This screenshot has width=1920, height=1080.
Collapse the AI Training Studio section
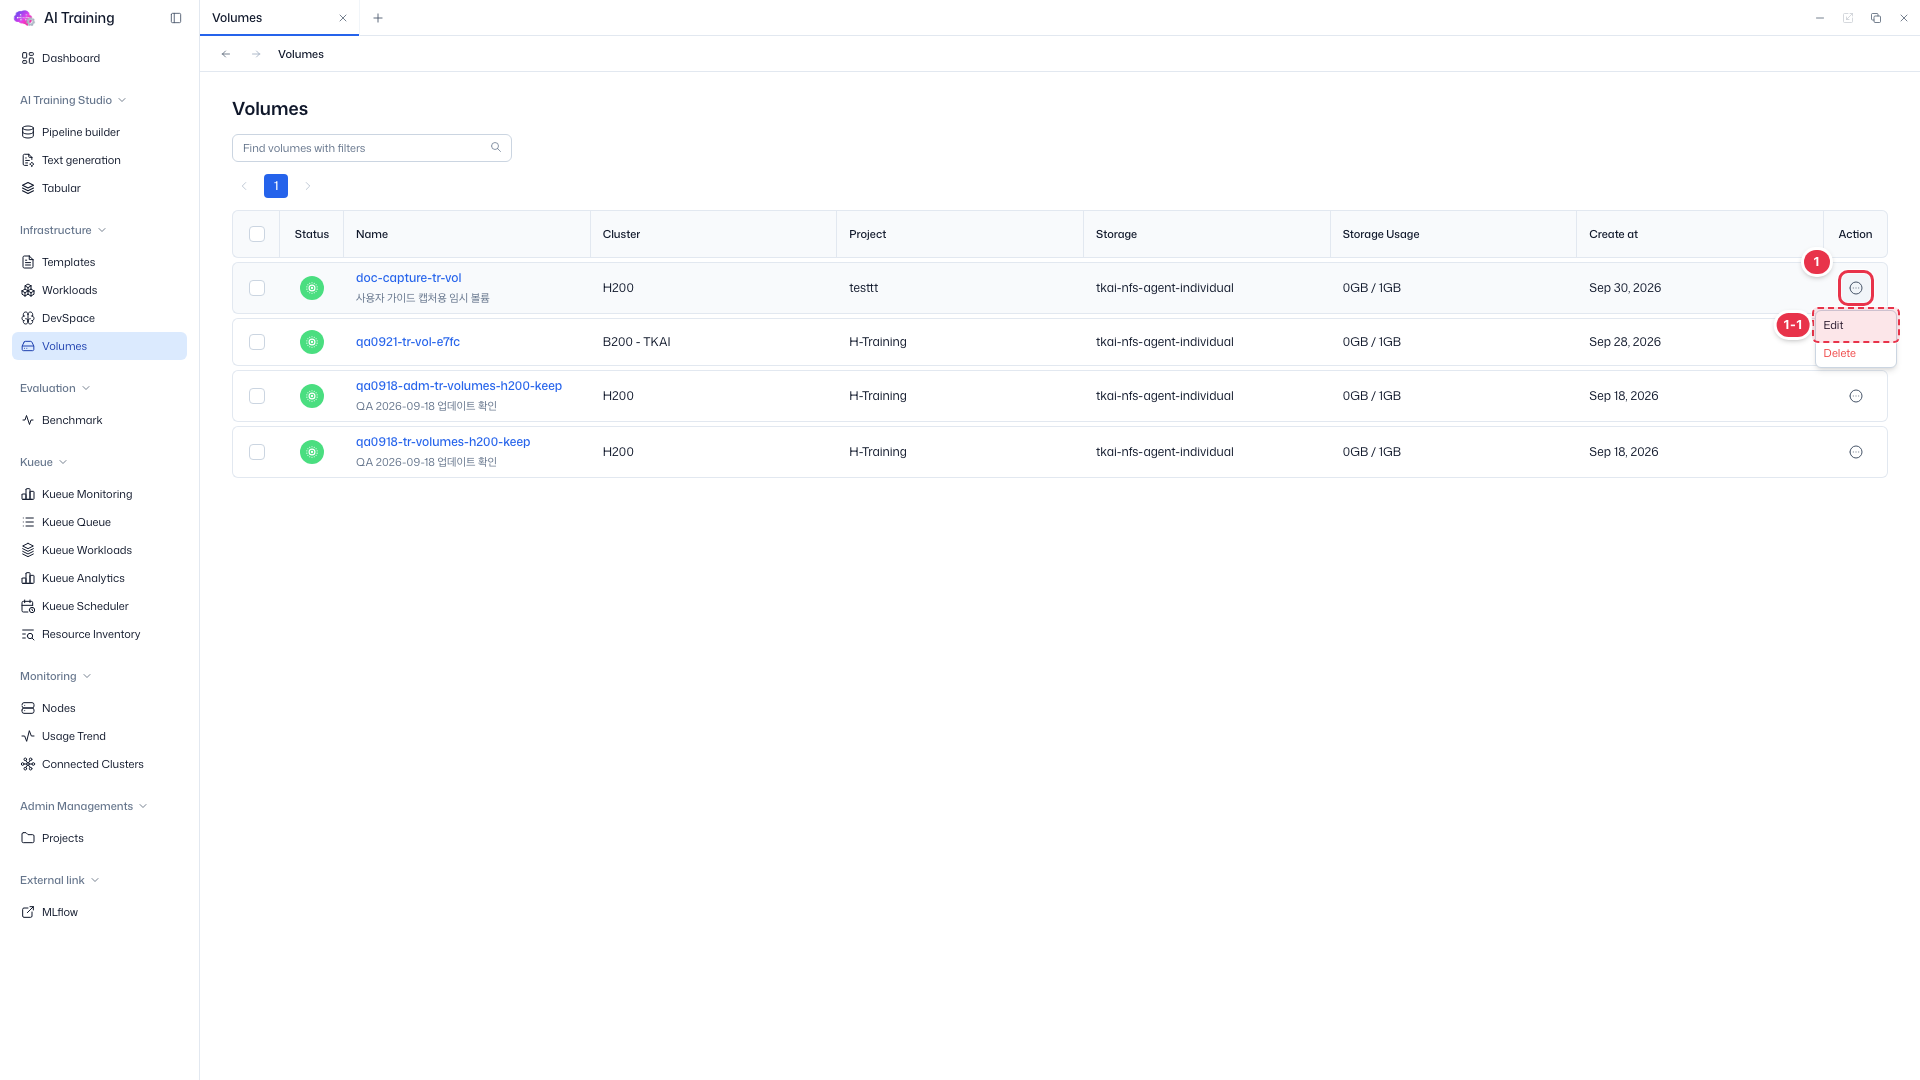pos(73,100)
